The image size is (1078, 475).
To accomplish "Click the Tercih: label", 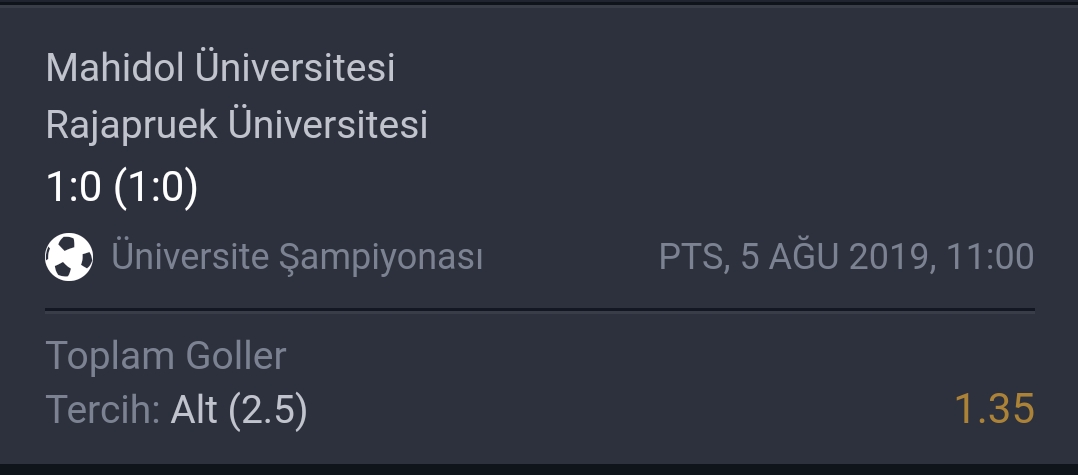I will point(103,410).
